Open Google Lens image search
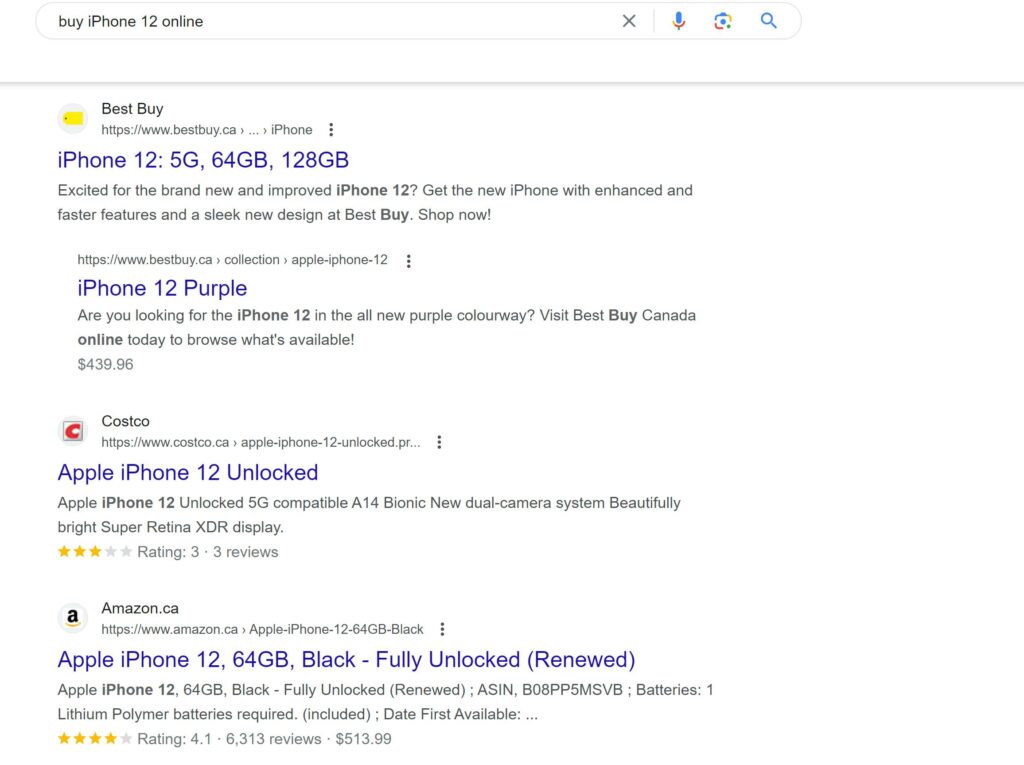This screenshot has width=1024, height=765. pyautogui.click(x=724, y=20)
